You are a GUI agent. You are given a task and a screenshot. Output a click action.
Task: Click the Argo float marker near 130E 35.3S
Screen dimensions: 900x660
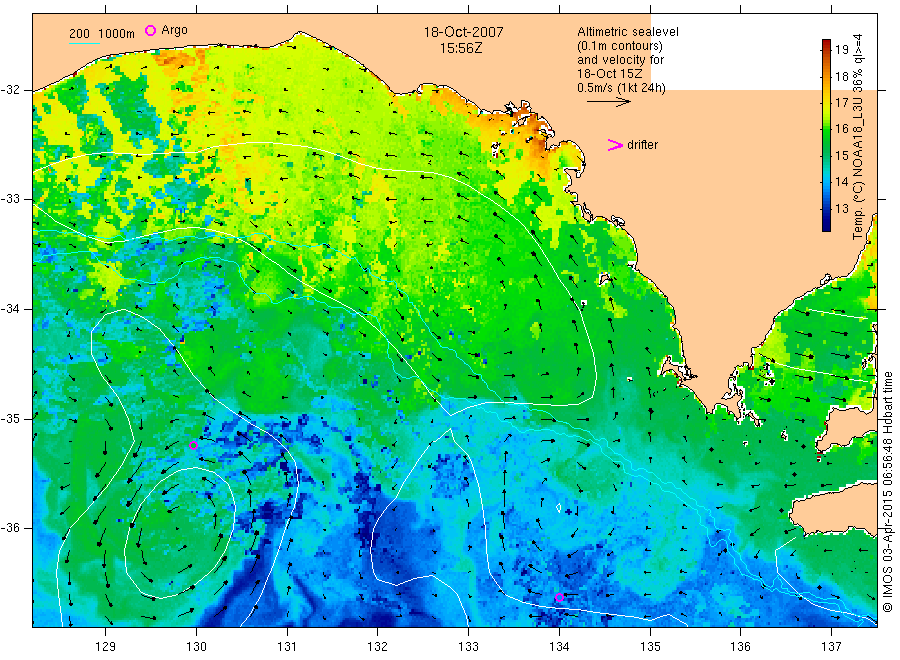(x=193, y=445)
